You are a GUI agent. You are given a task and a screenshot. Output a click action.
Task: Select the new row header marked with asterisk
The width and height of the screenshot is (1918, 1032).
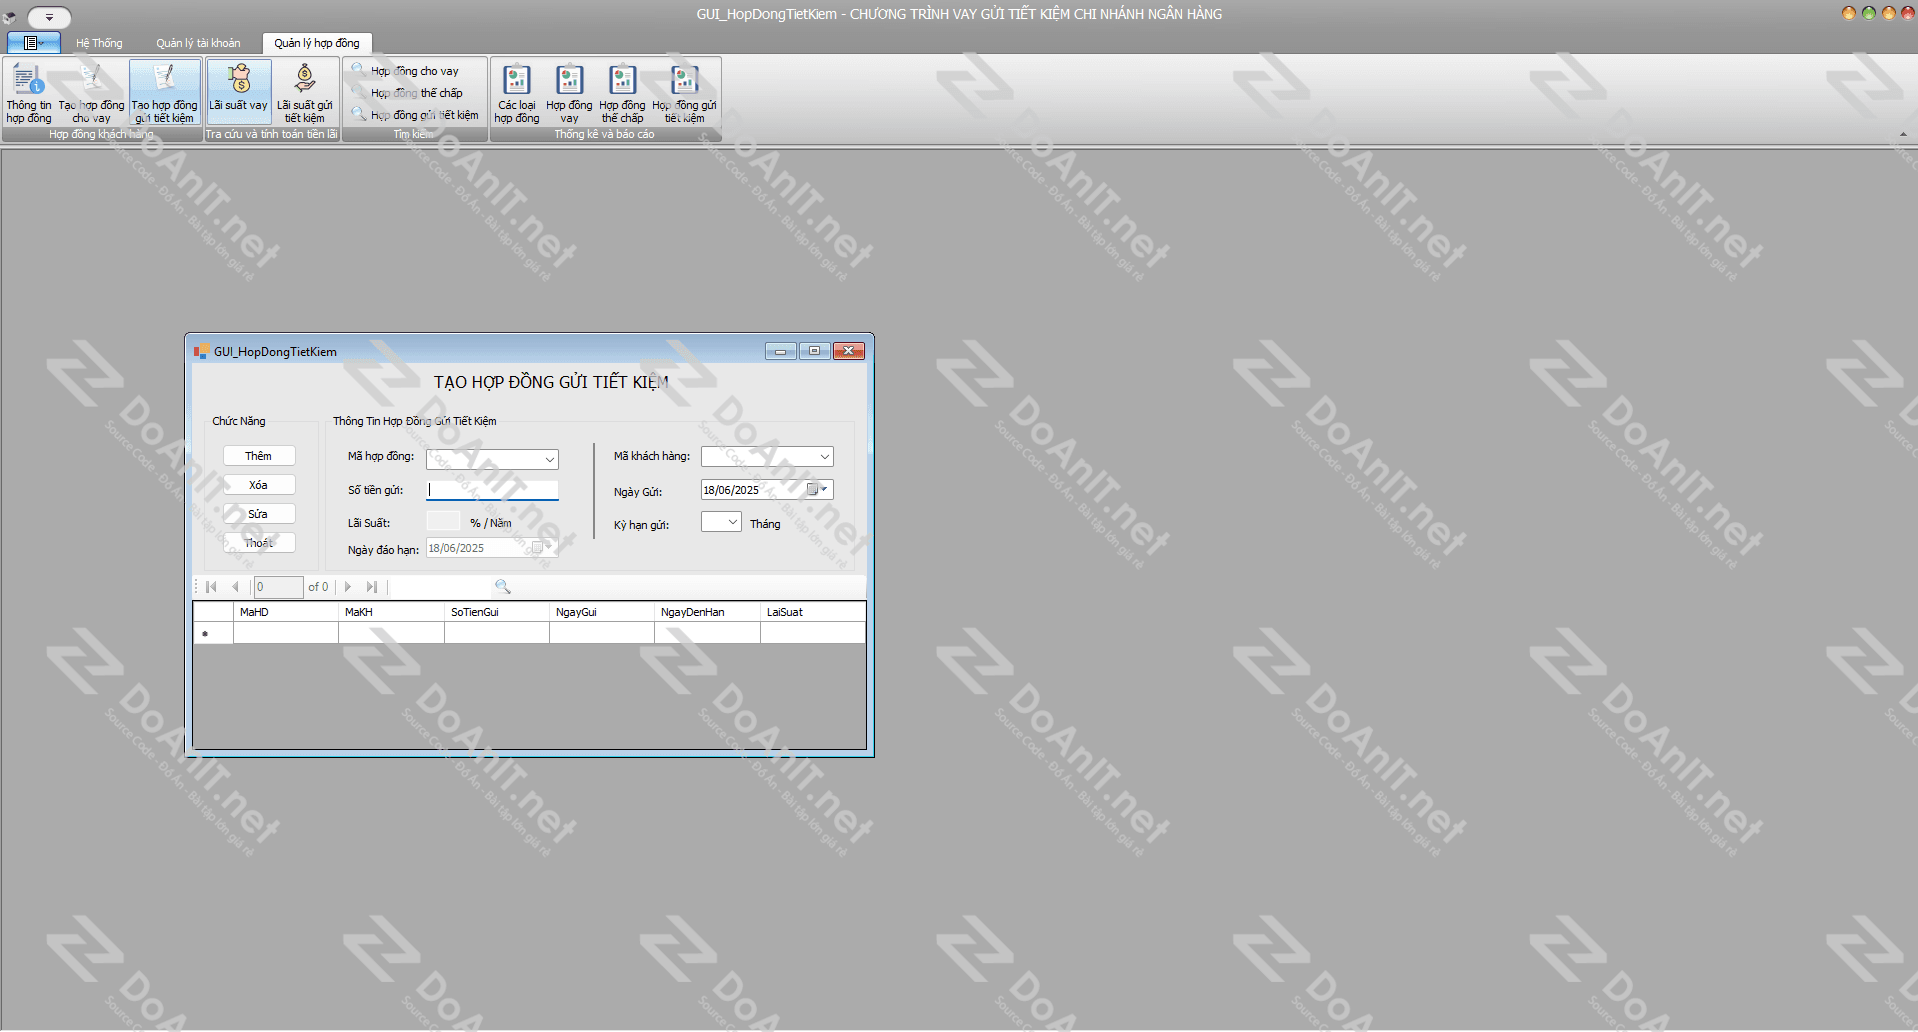pos(213,633)
